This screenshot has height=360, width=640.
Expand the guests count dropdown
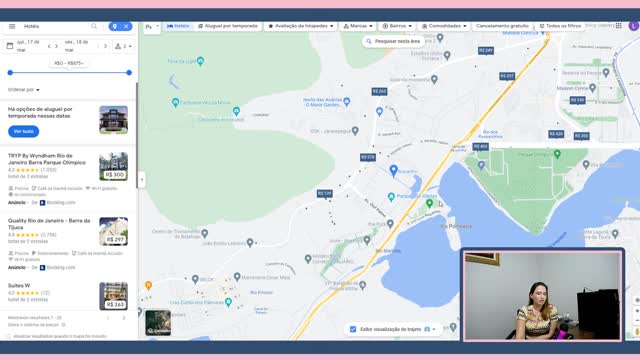[123, 46]
